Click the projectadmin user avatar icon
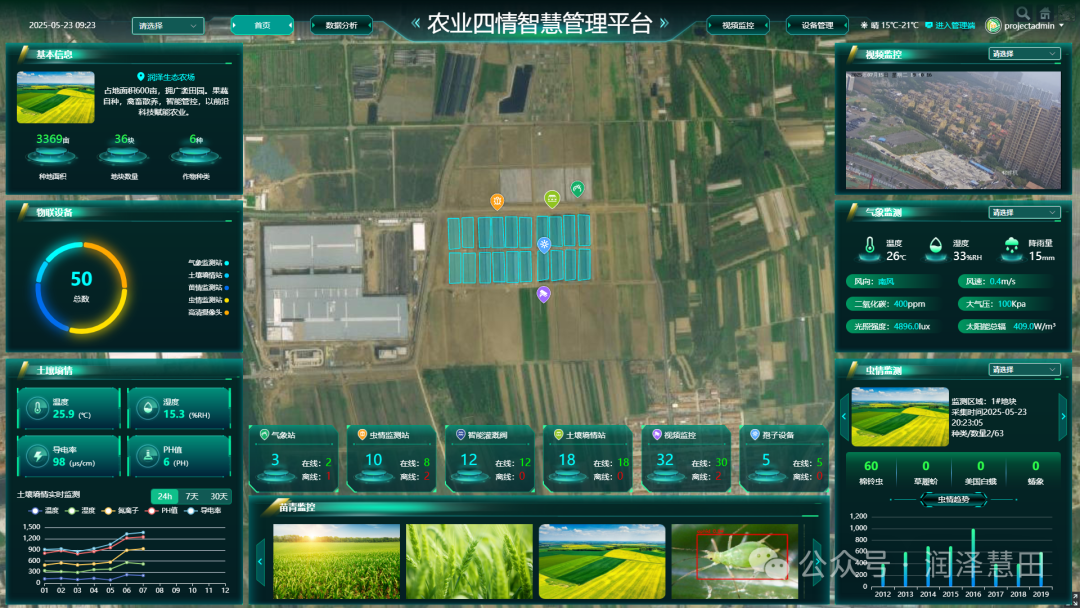Image resolution: width=1080 pixels, height=608 pixels. click(993, 25)
